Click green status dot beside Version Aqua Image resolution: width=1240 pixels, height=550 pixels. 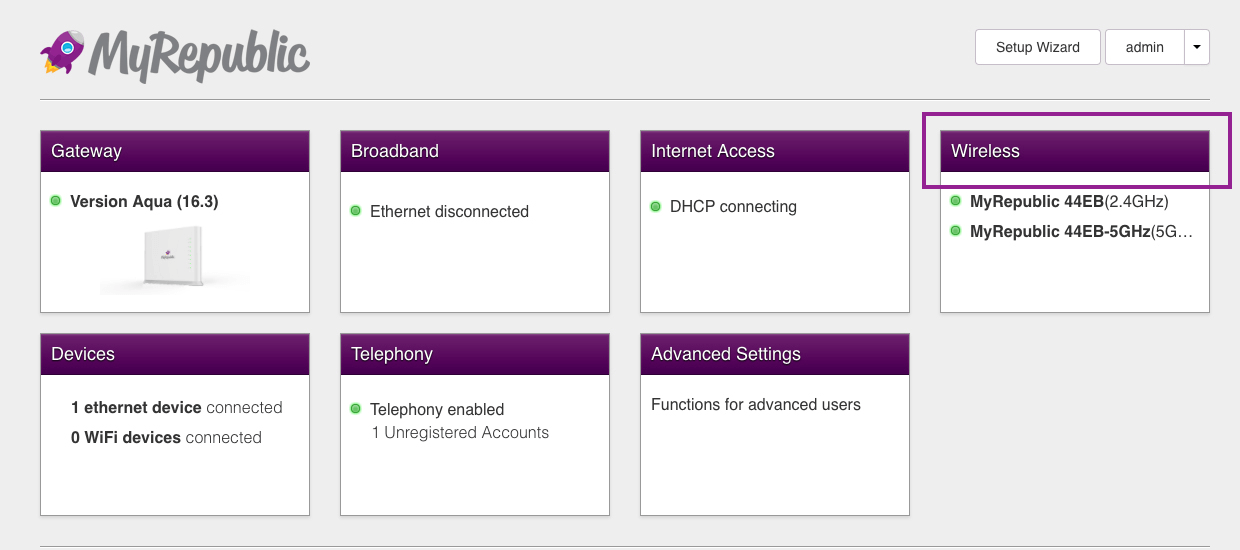pos(56,201)
